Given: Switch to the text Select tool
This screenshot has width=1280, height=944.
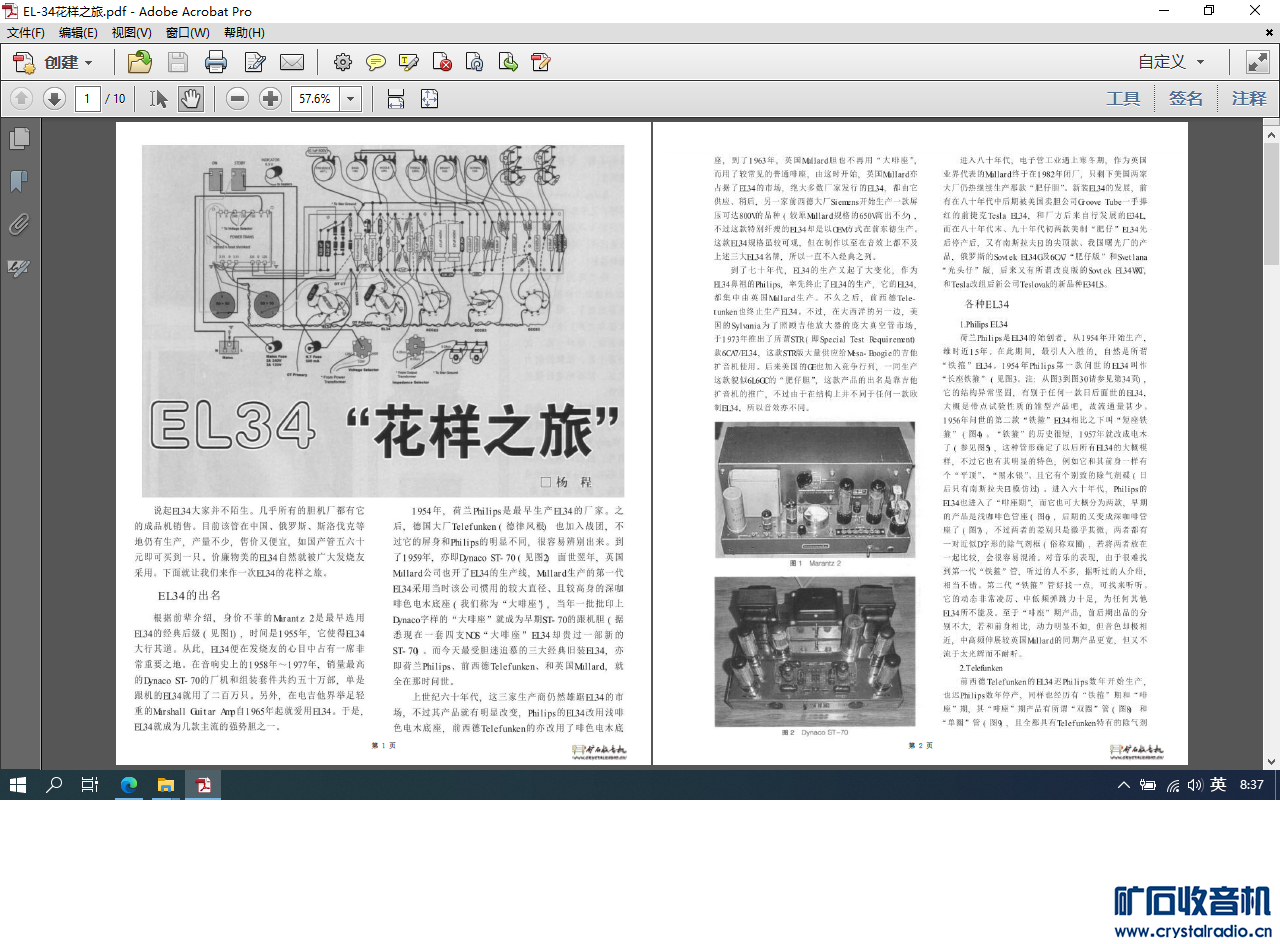Looking at the screenshot, I should (x=159, y=98).
